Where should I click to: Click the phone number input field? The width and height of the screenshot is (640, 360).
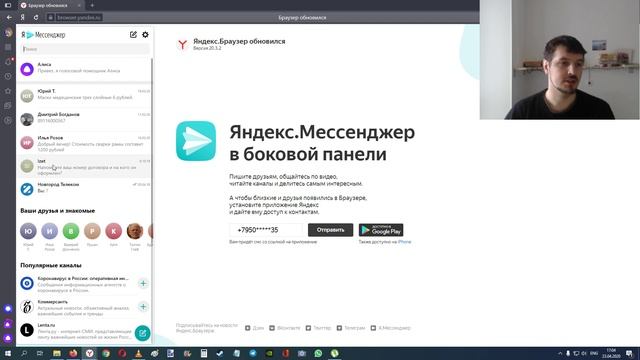click(267, 230)
